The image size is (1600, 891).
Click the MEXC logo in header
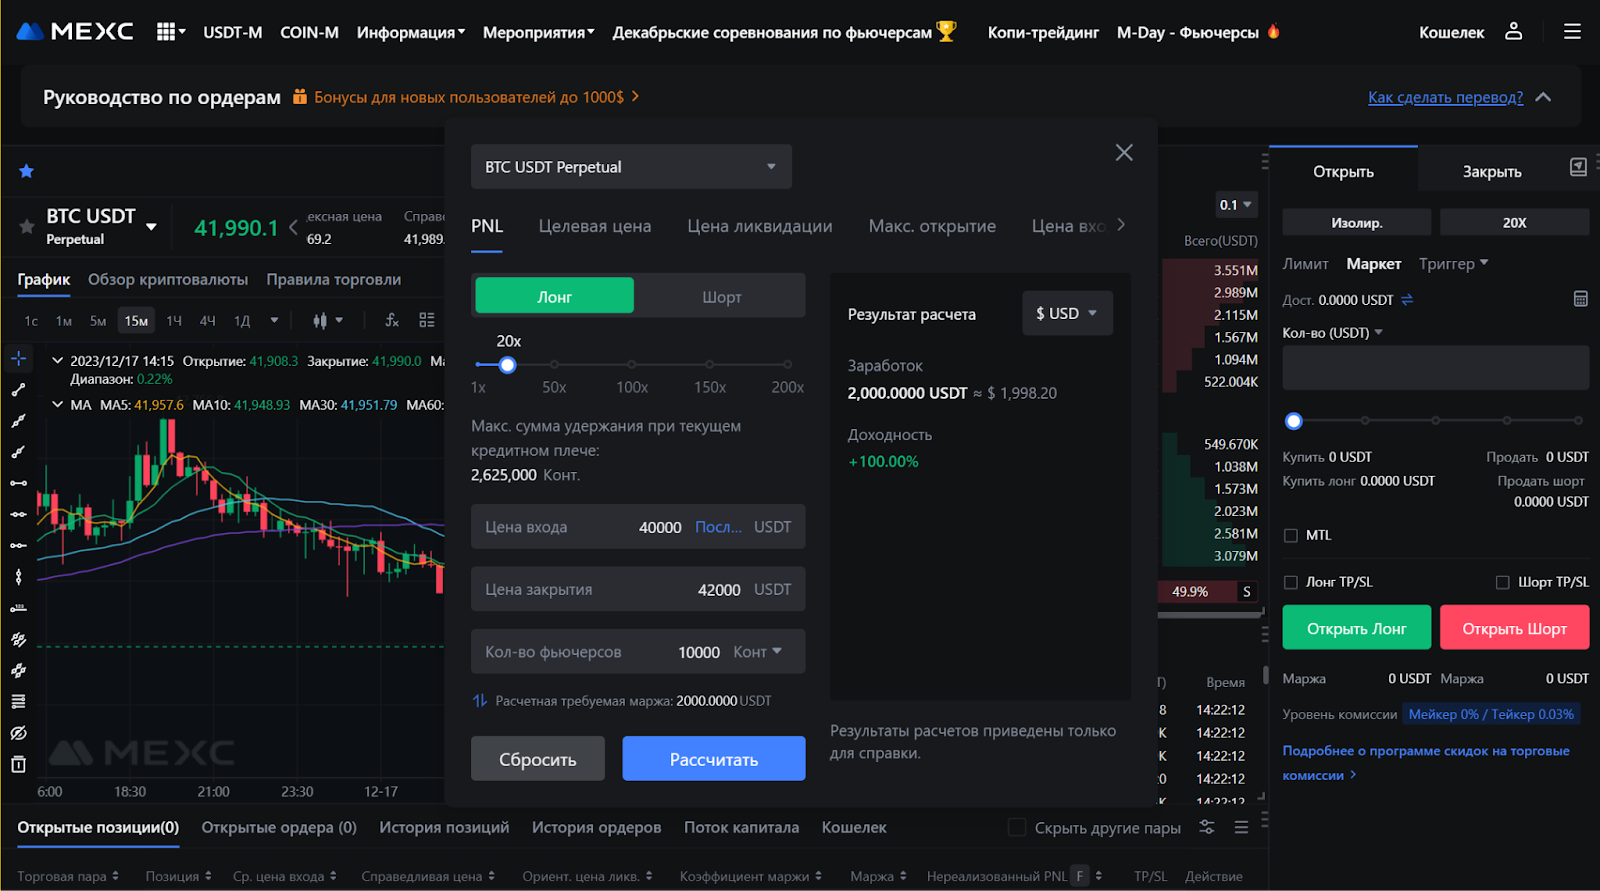(x=75, y=32)
